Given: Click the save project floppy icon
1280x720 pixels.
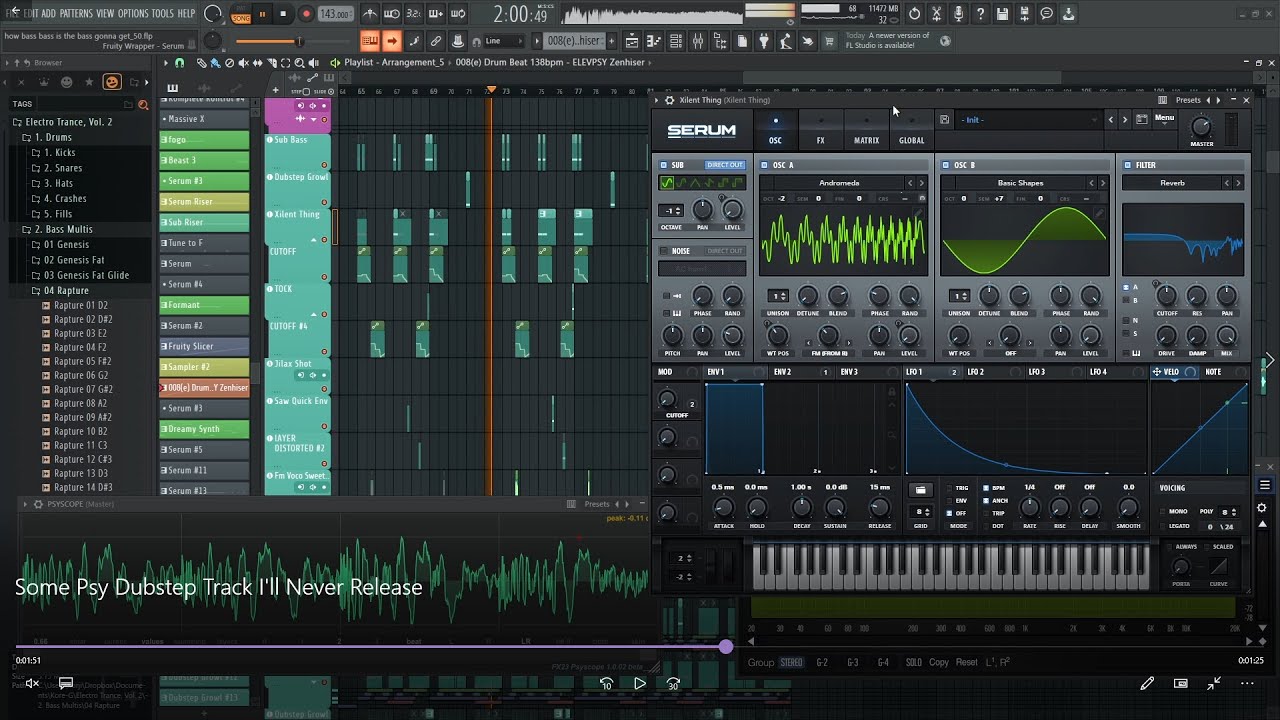Looking at the screenshot, I should (x=1003, y=14).
